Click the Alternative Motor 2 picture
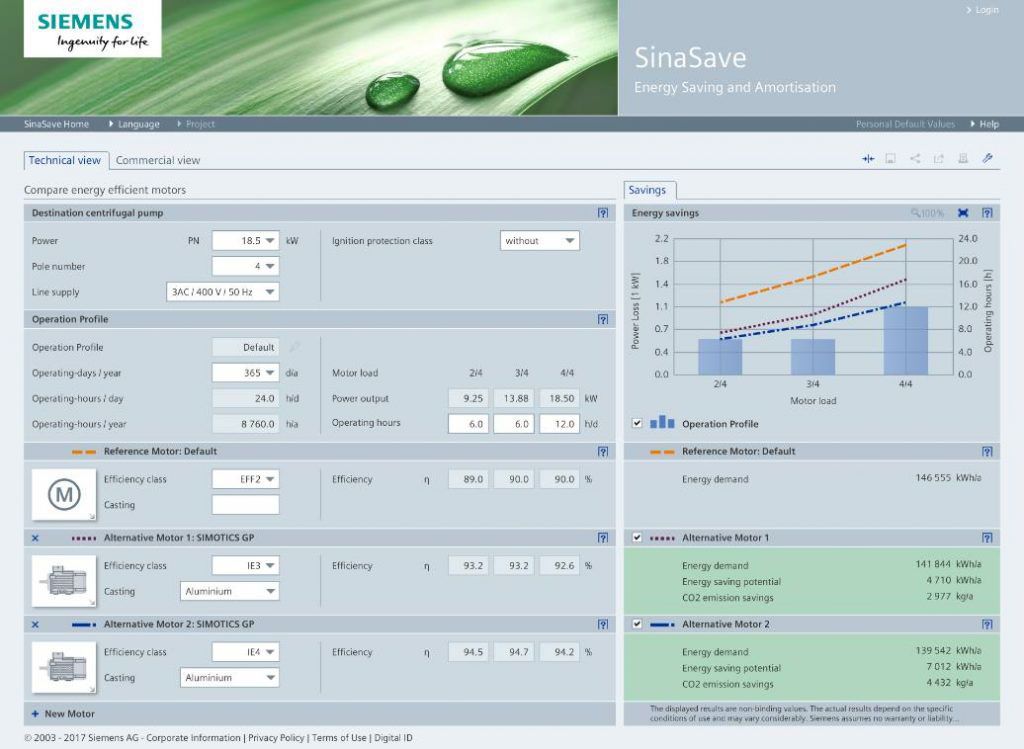1024x749 pixels. (64, 667)
